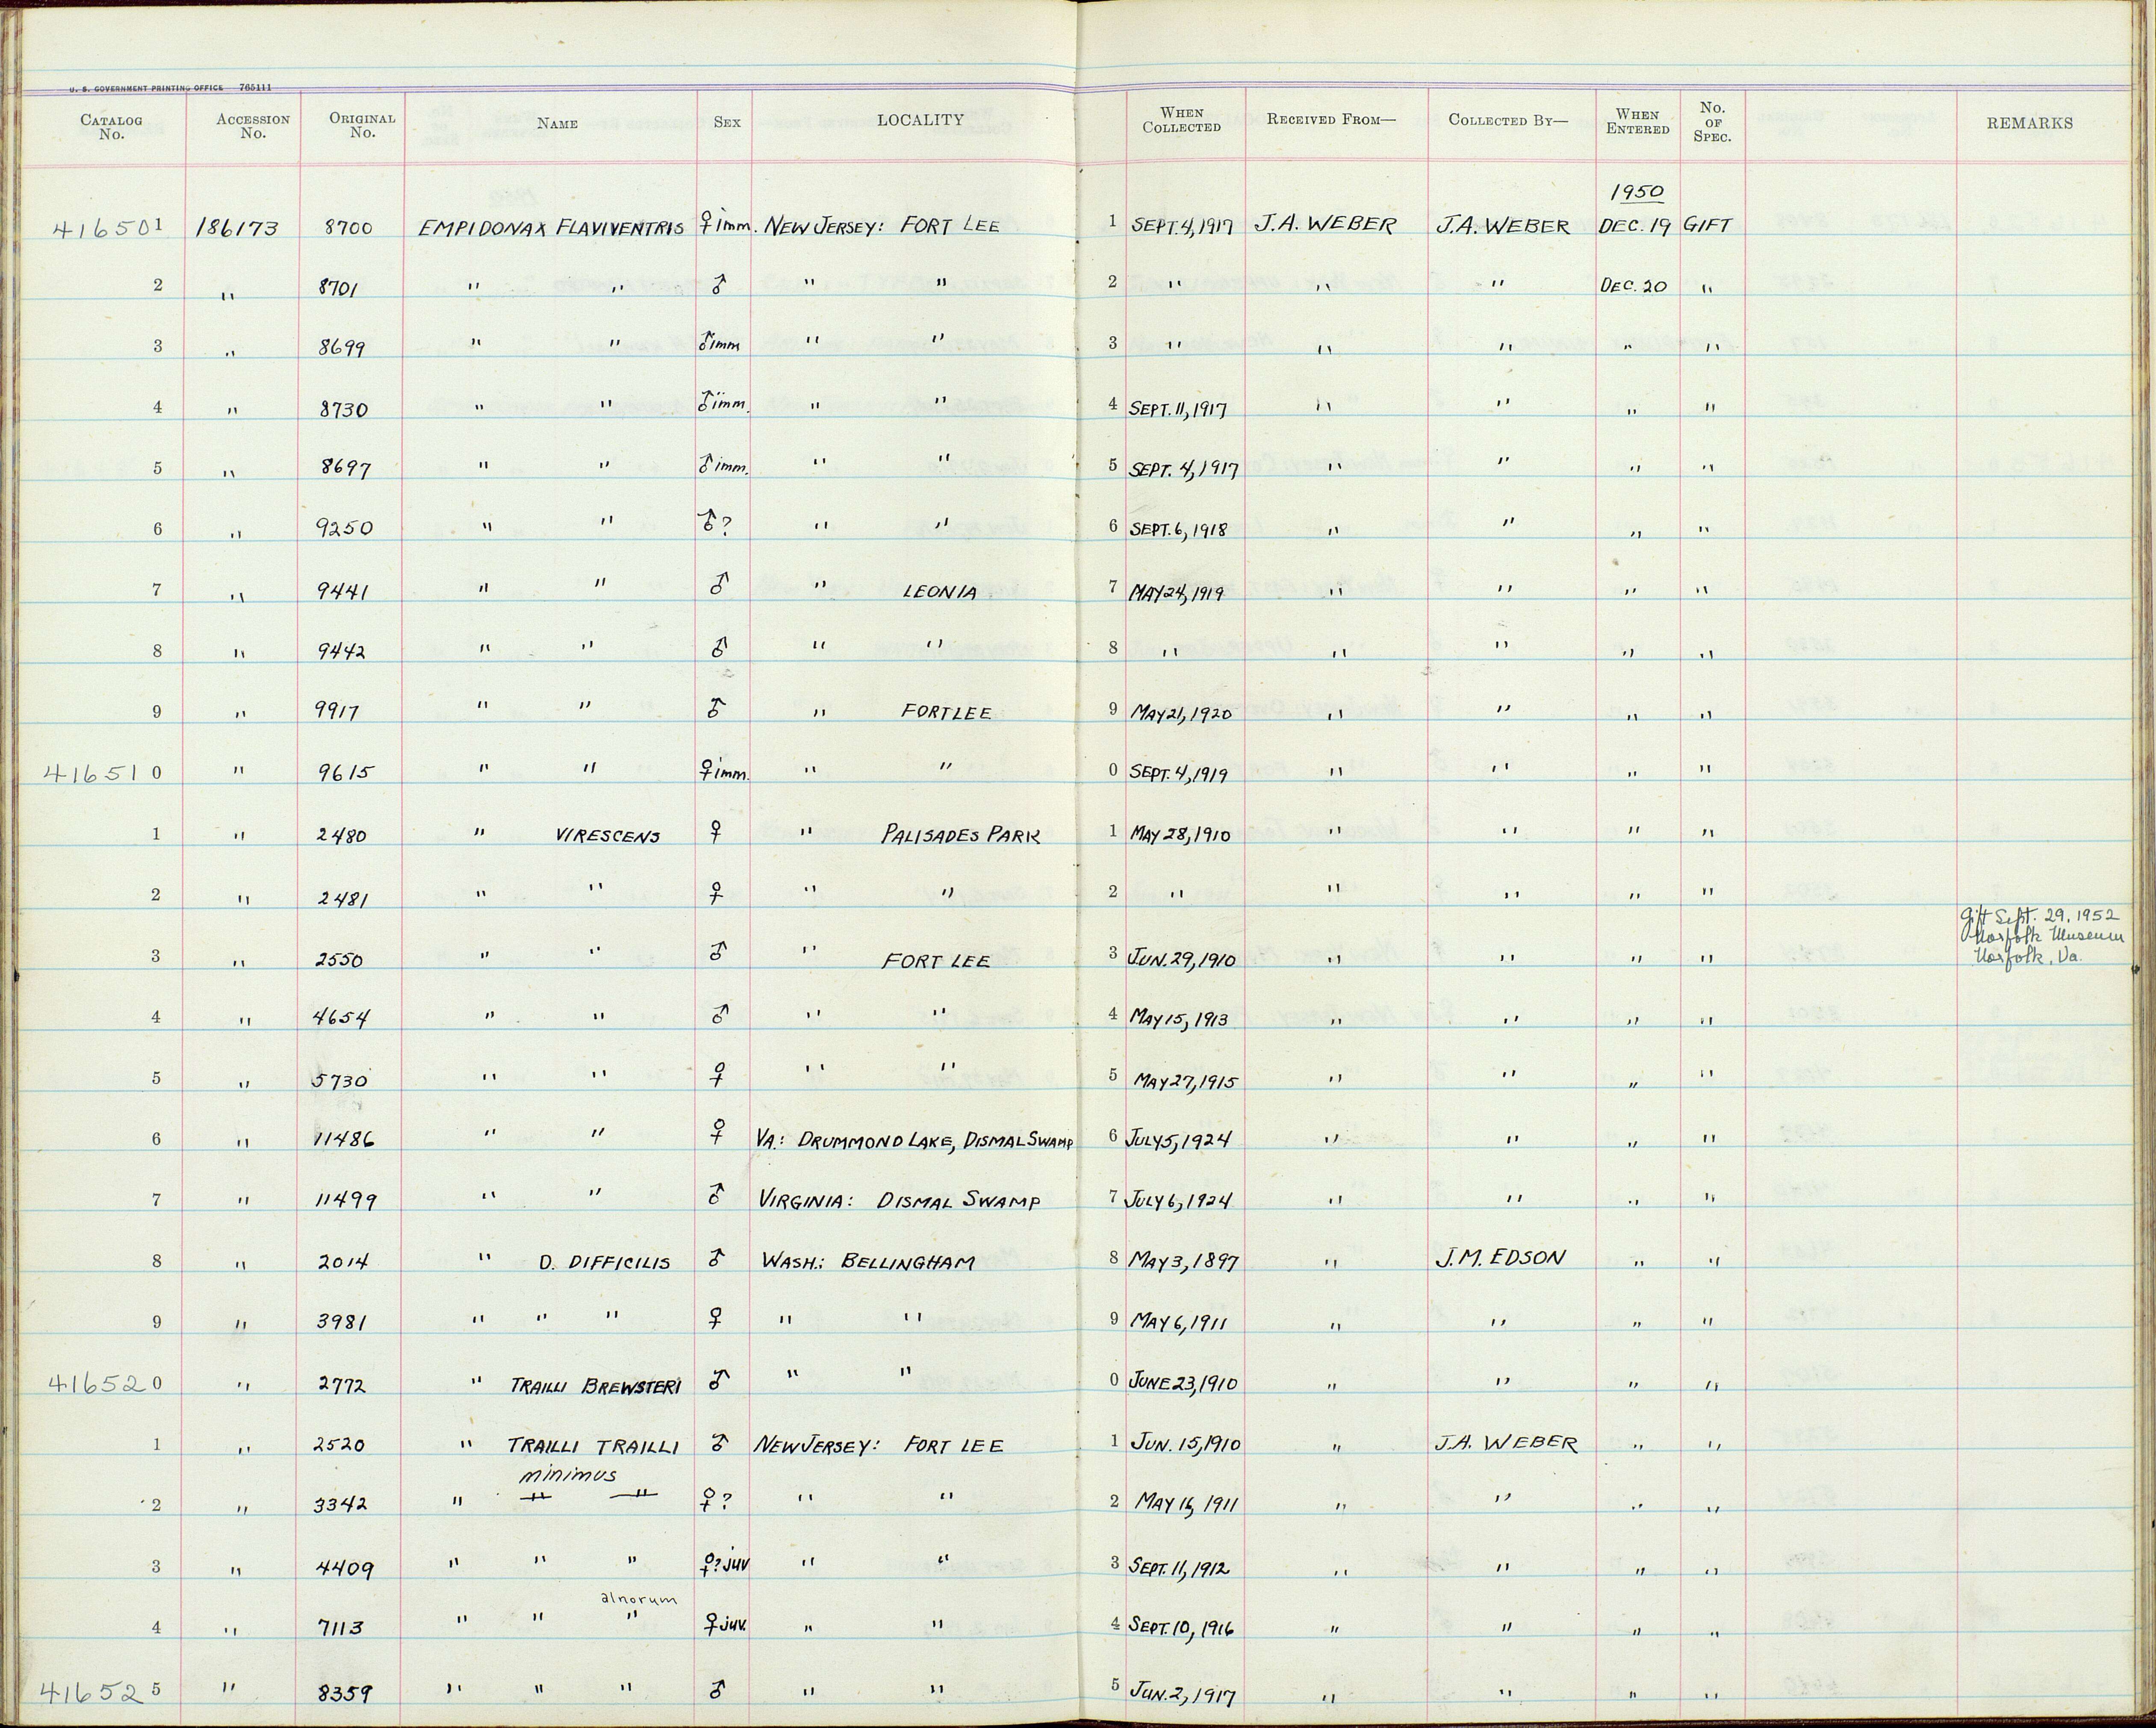Click the species name 'Virescens'
Viewport: 2156px width, 1728px height.
[x=607, y=836]
